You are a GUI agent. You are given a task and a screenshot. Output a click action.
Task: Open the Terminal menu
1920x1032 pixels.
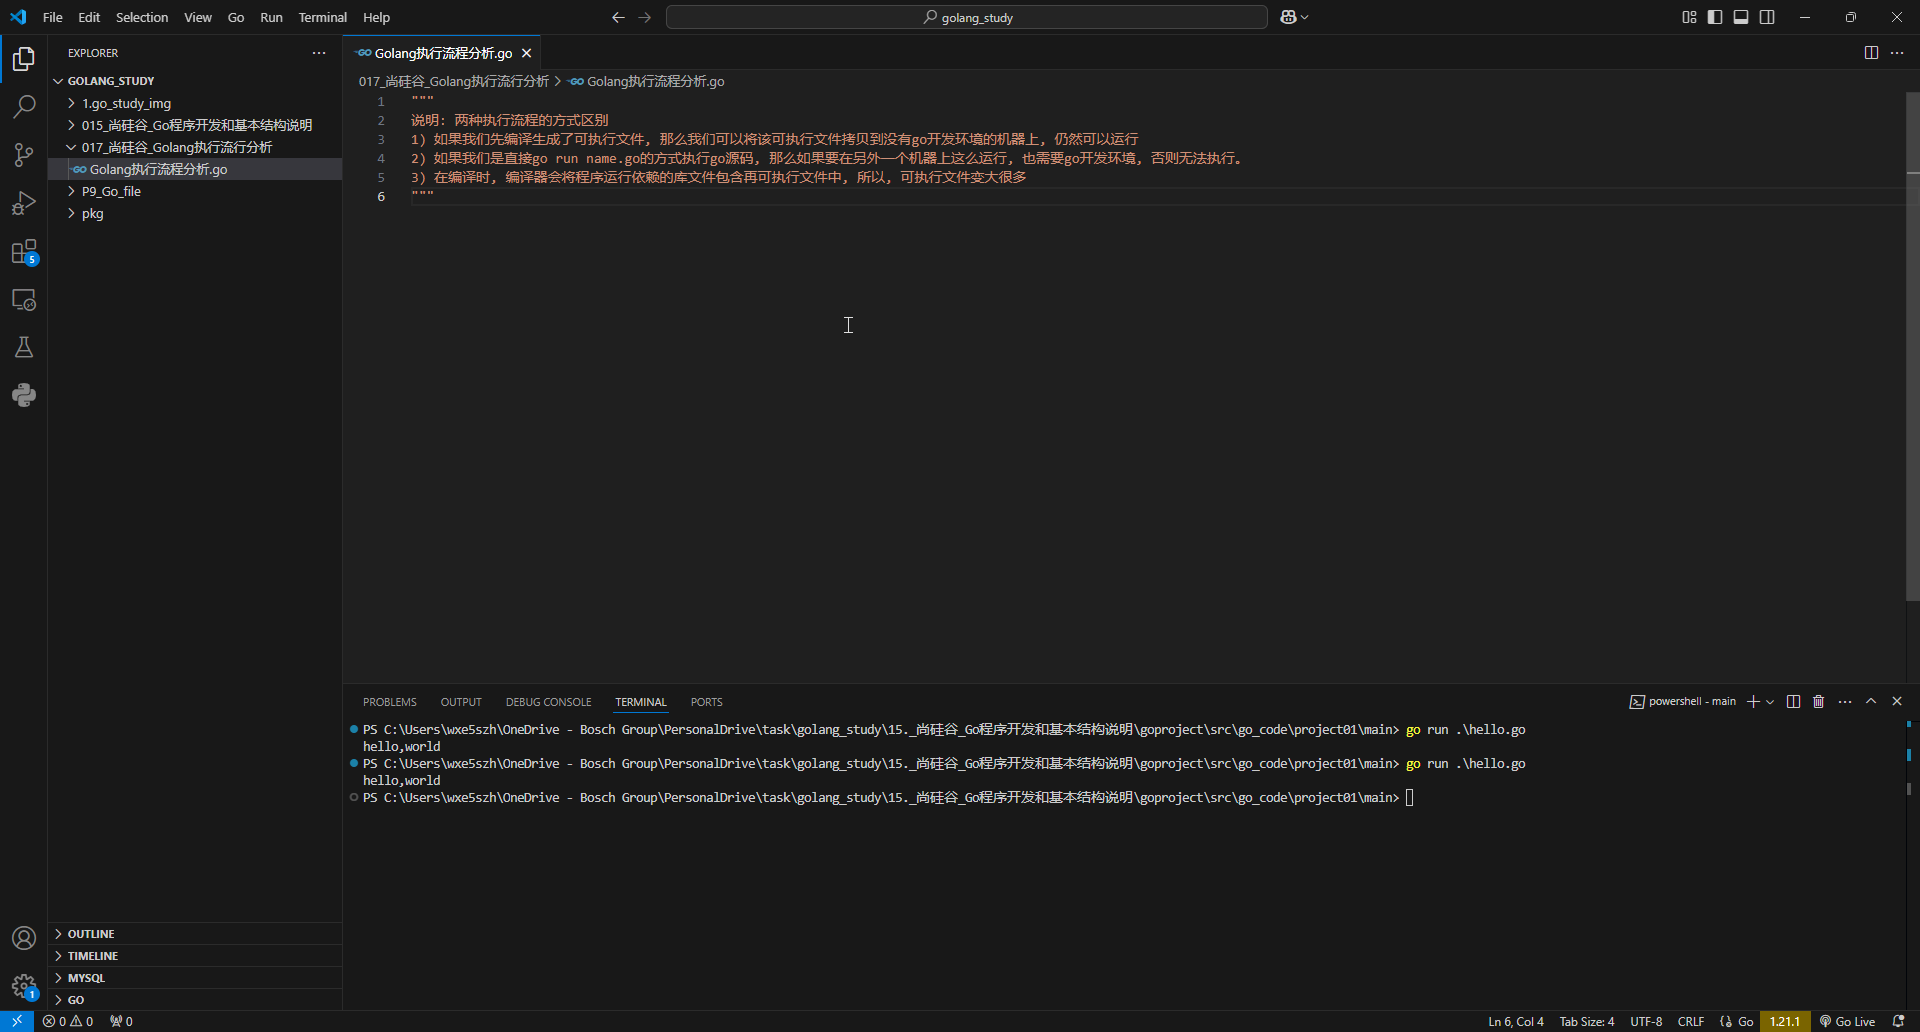[x=322, y=17]
